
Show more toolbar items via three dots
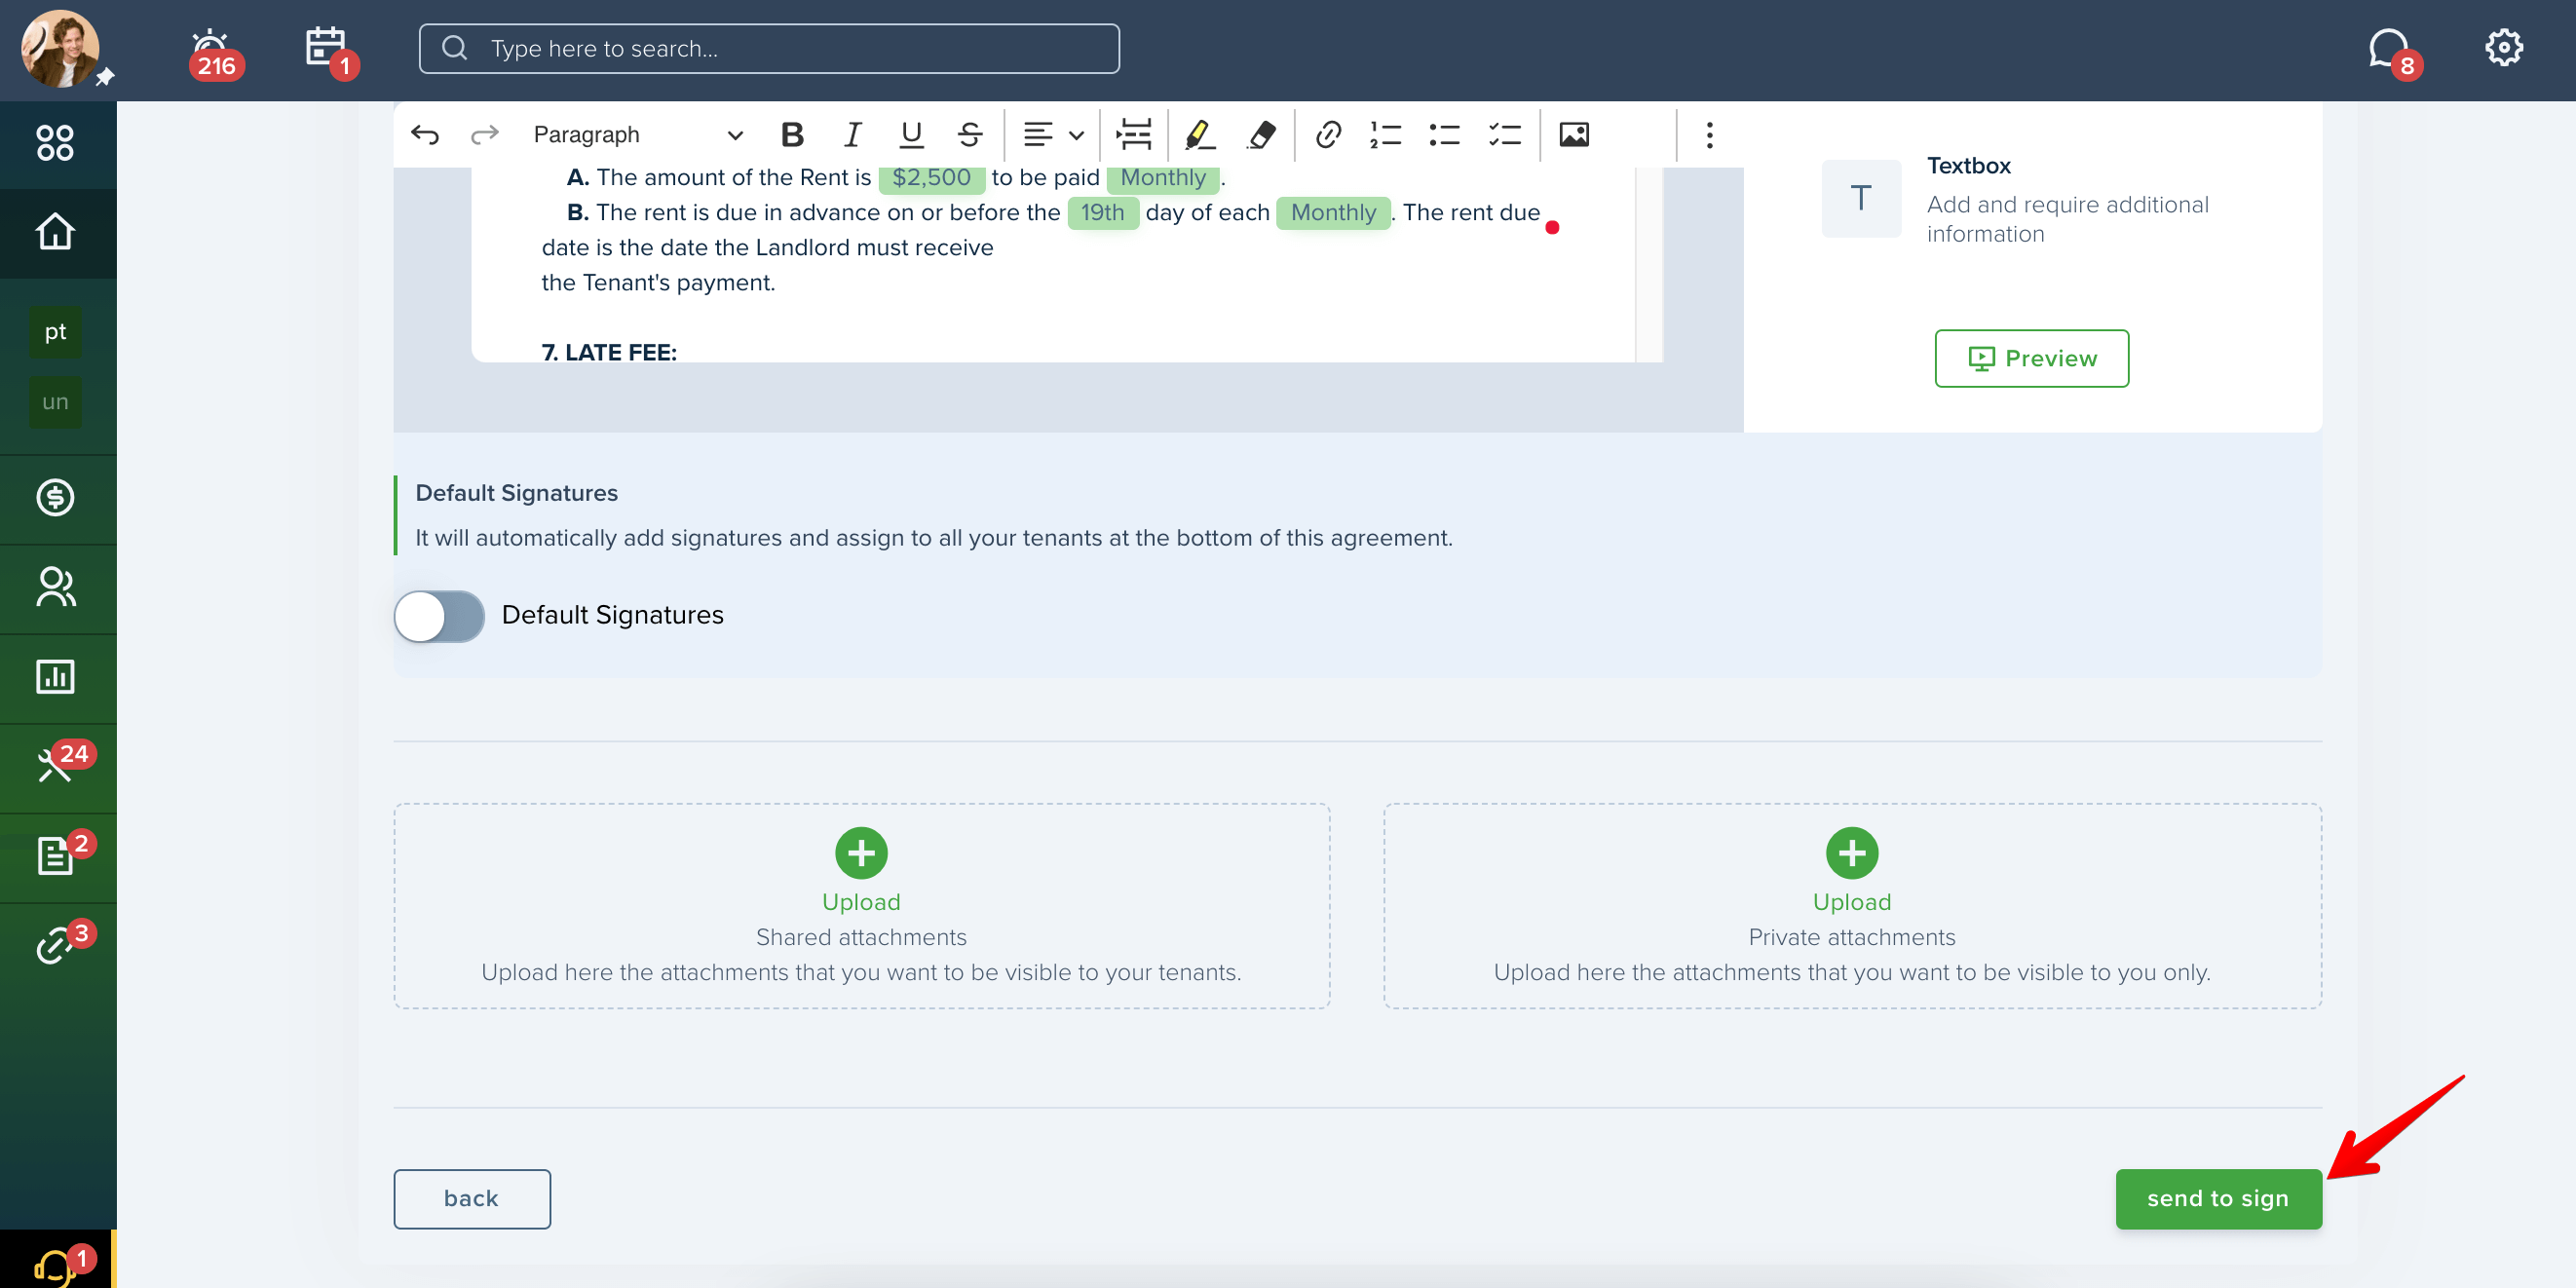1710,135
